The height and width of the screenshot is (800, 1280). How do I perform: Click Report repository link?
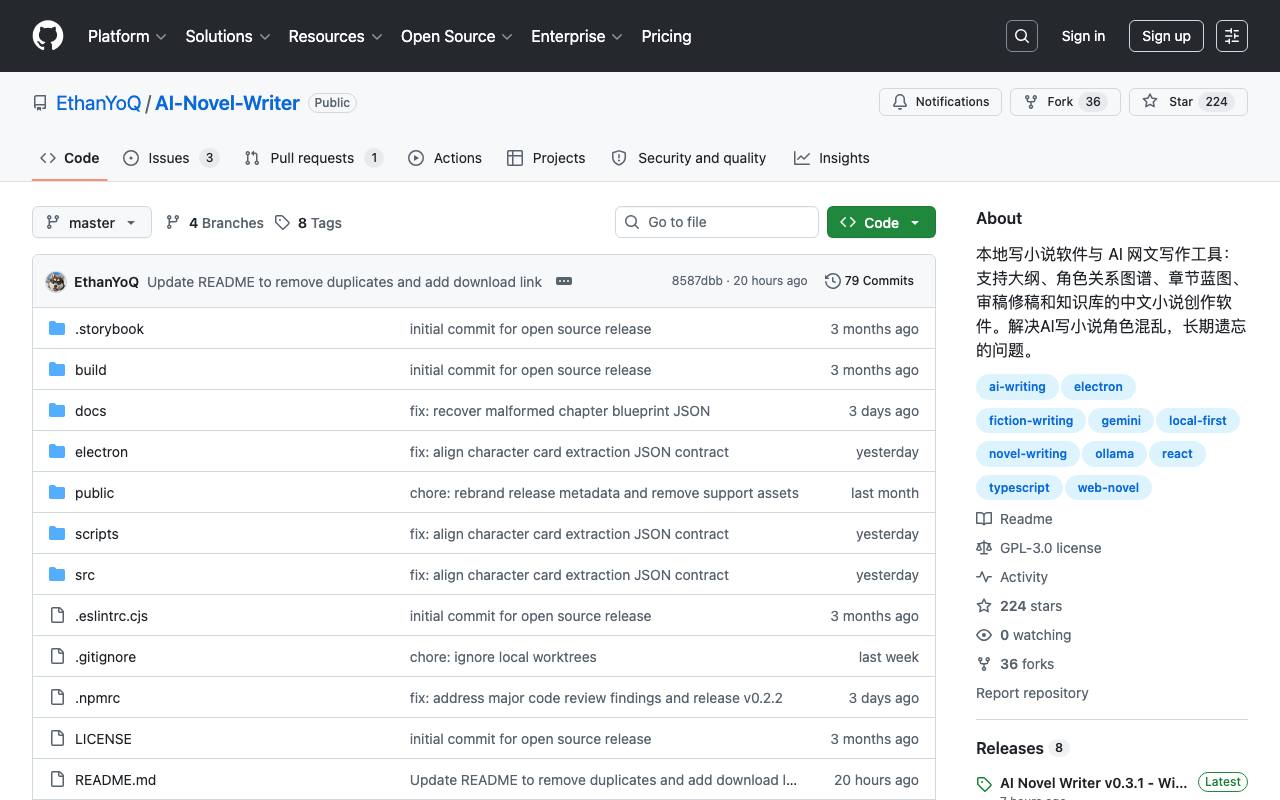(1032, 693)
